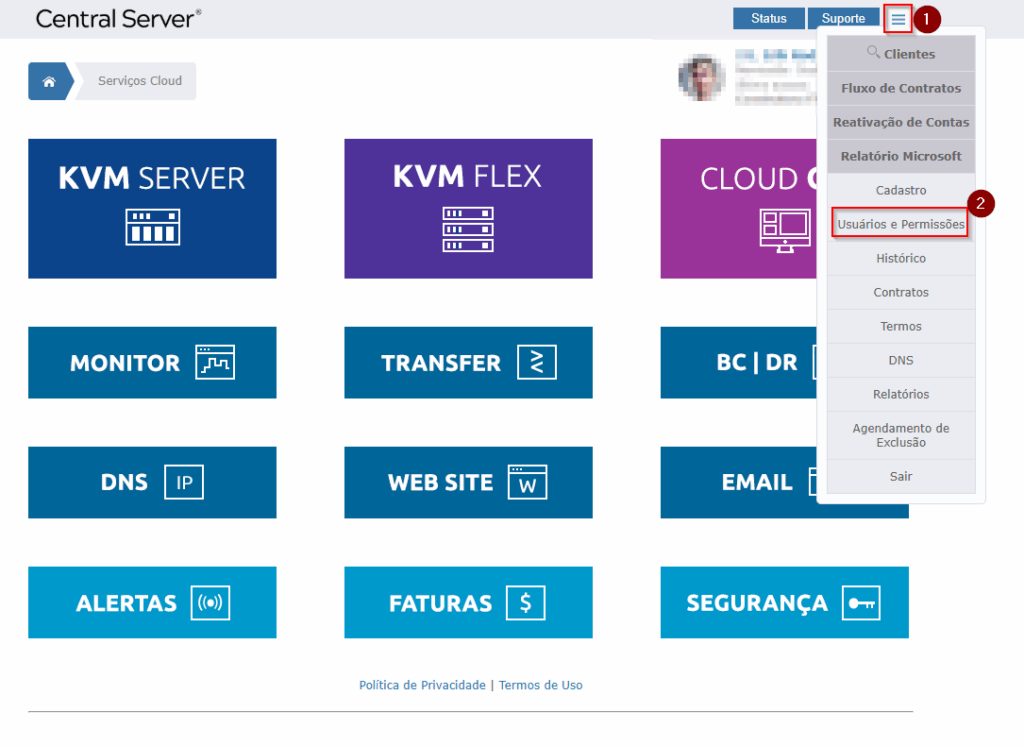The height and width of the screenshot is (746, 1024).
Task: Open the Faturas billing tile
Action: pyautogui.click(x=468, y=603)
